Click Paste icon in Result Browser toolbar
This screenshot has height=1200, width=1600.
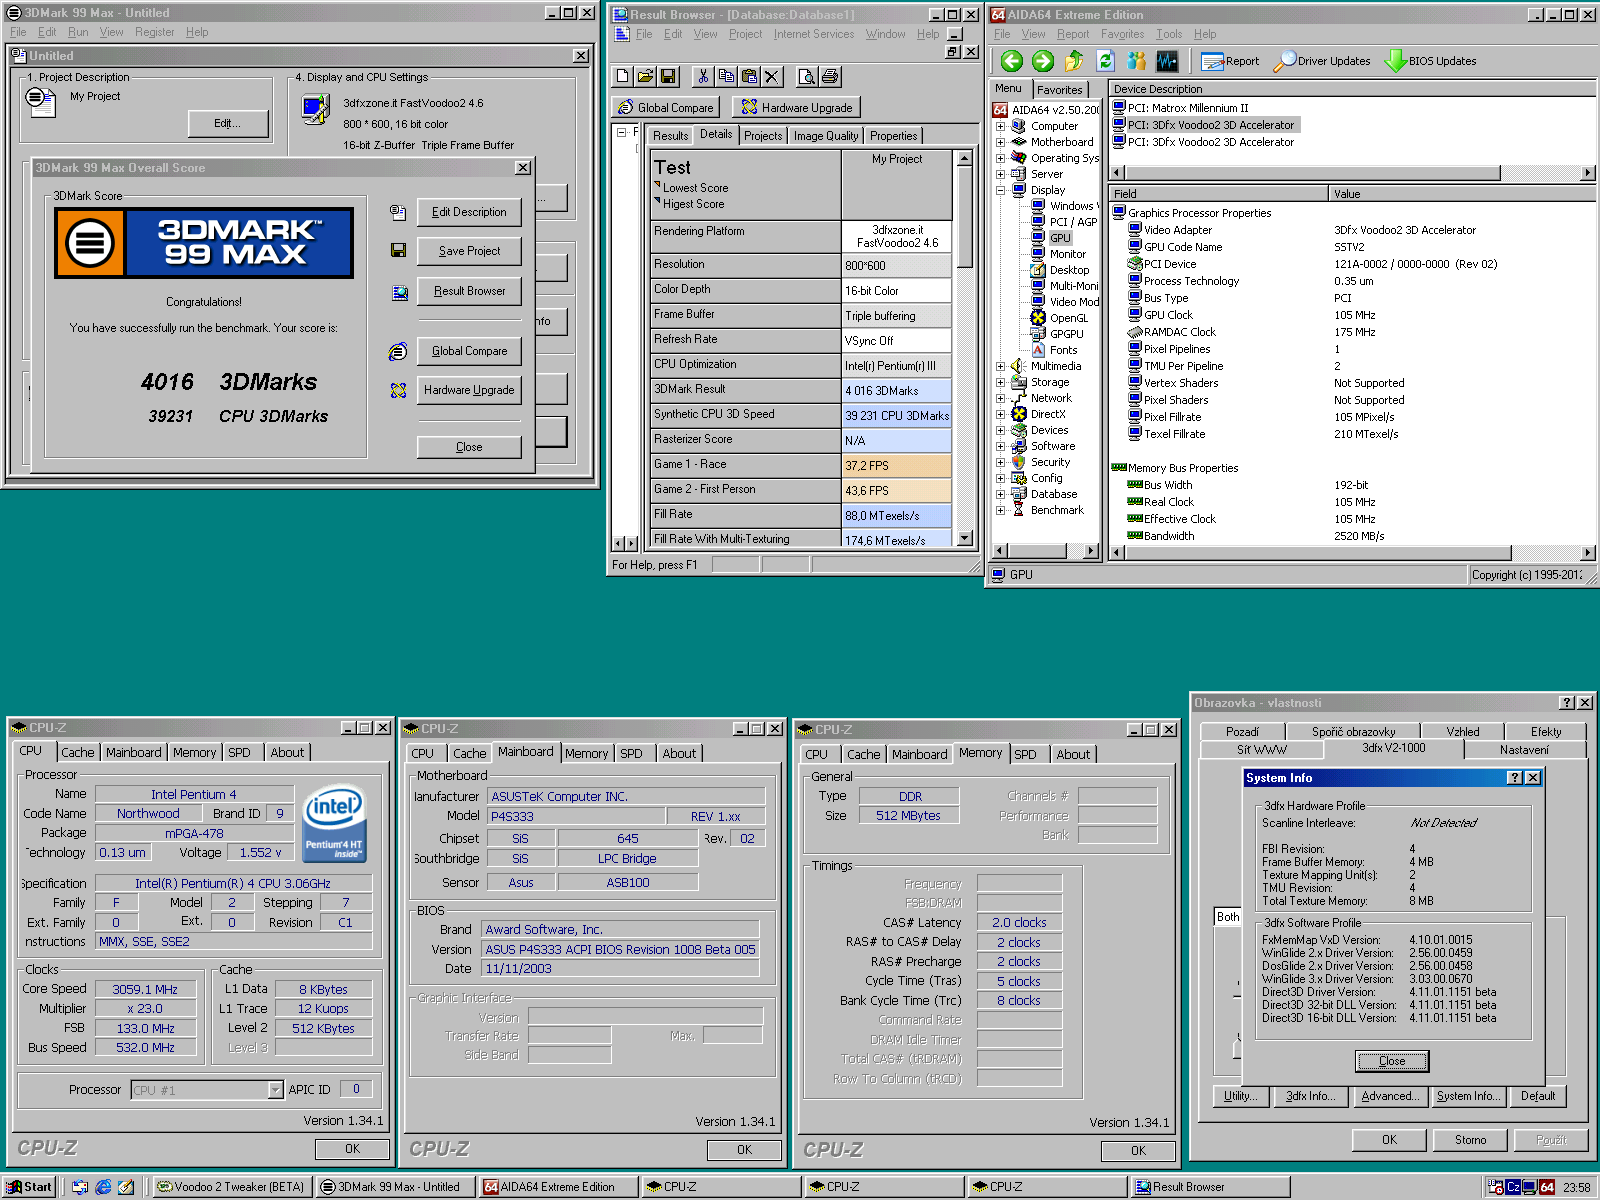749,76
